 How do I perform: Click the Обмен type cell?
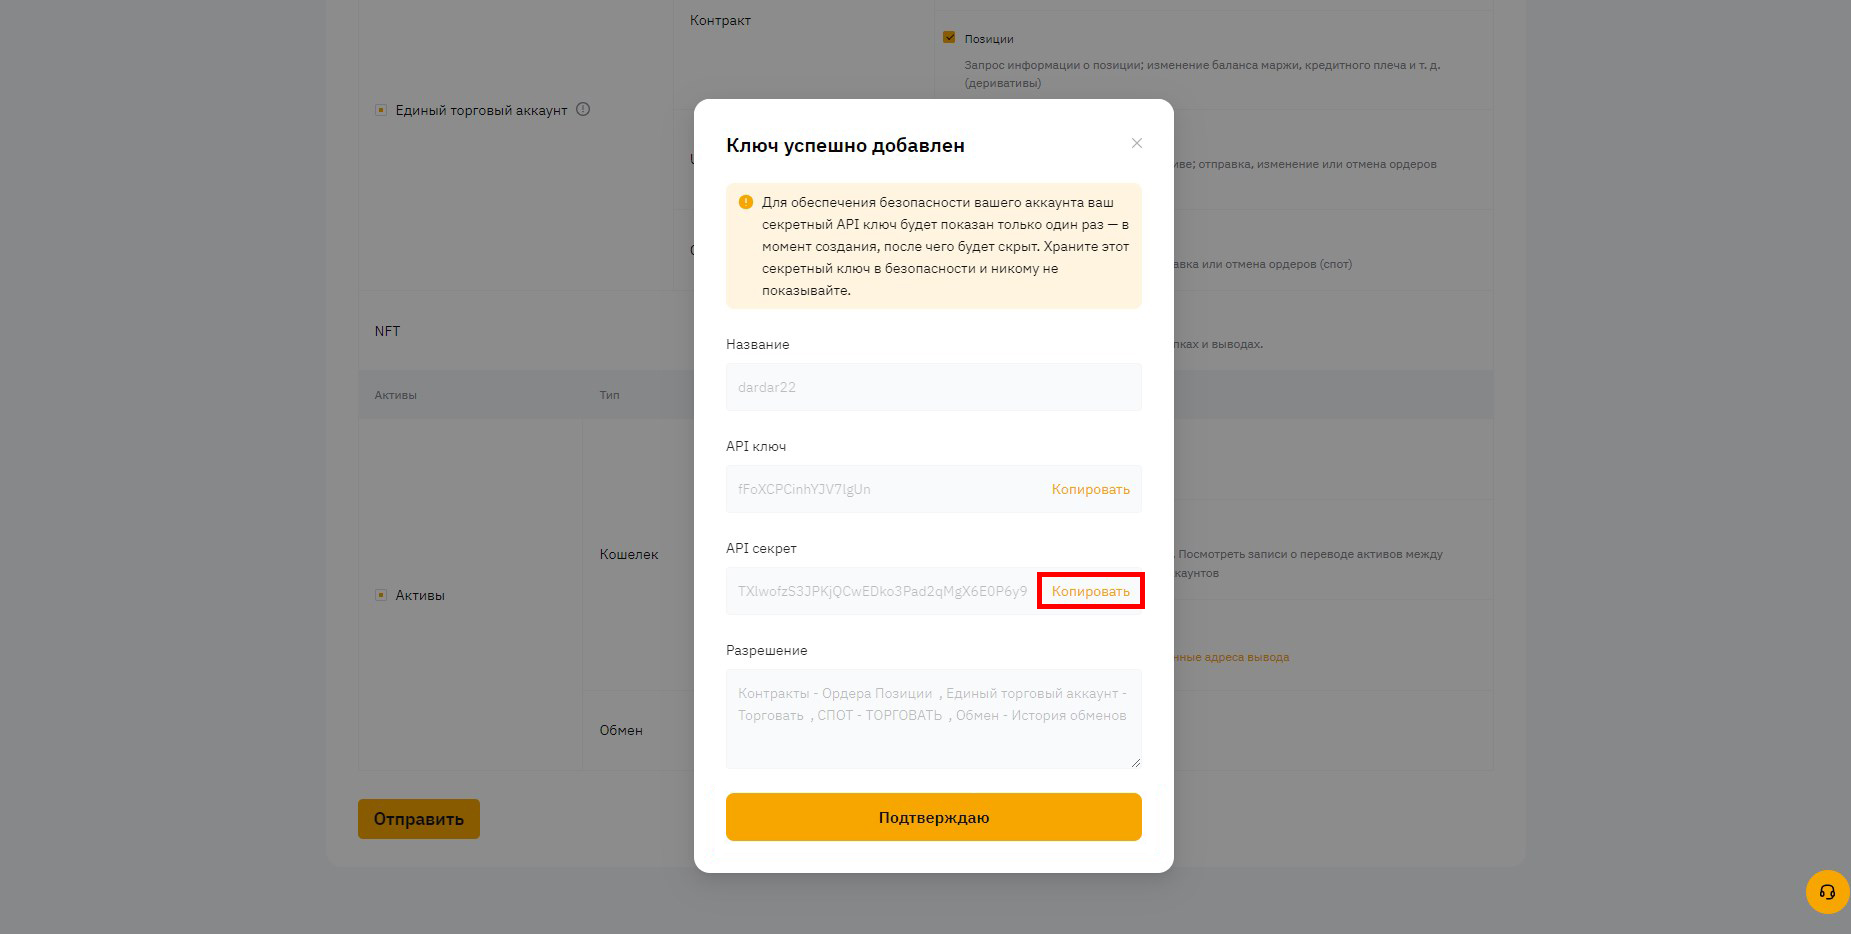(x=621, y=730)
